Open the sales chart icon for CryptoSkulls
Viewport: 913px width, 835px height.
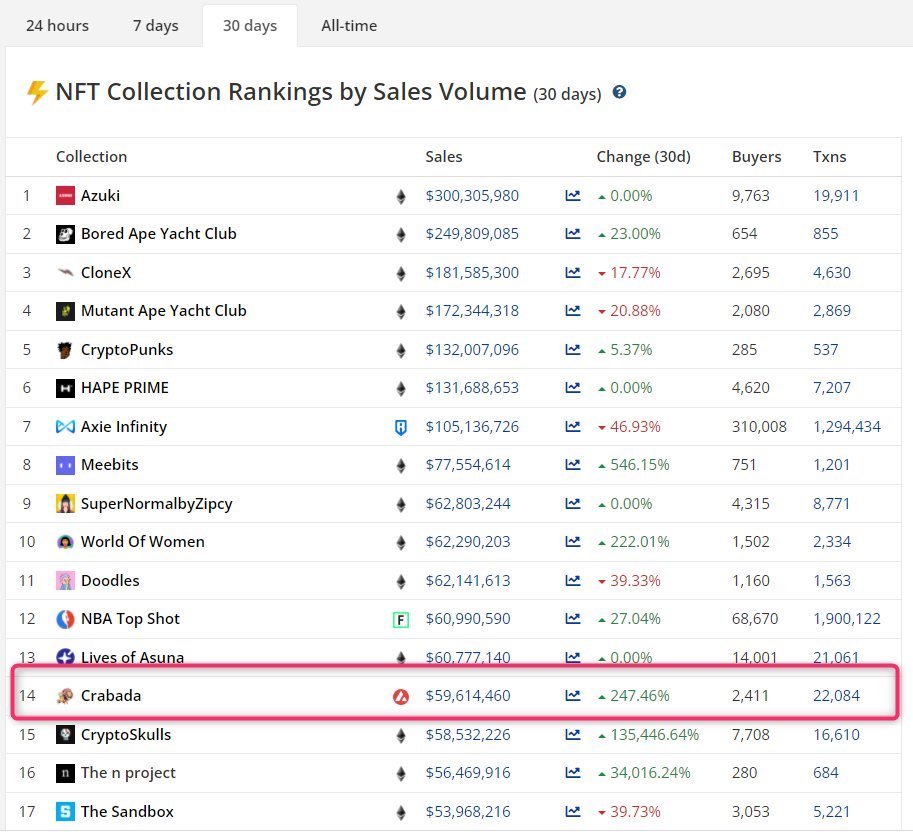573,735
